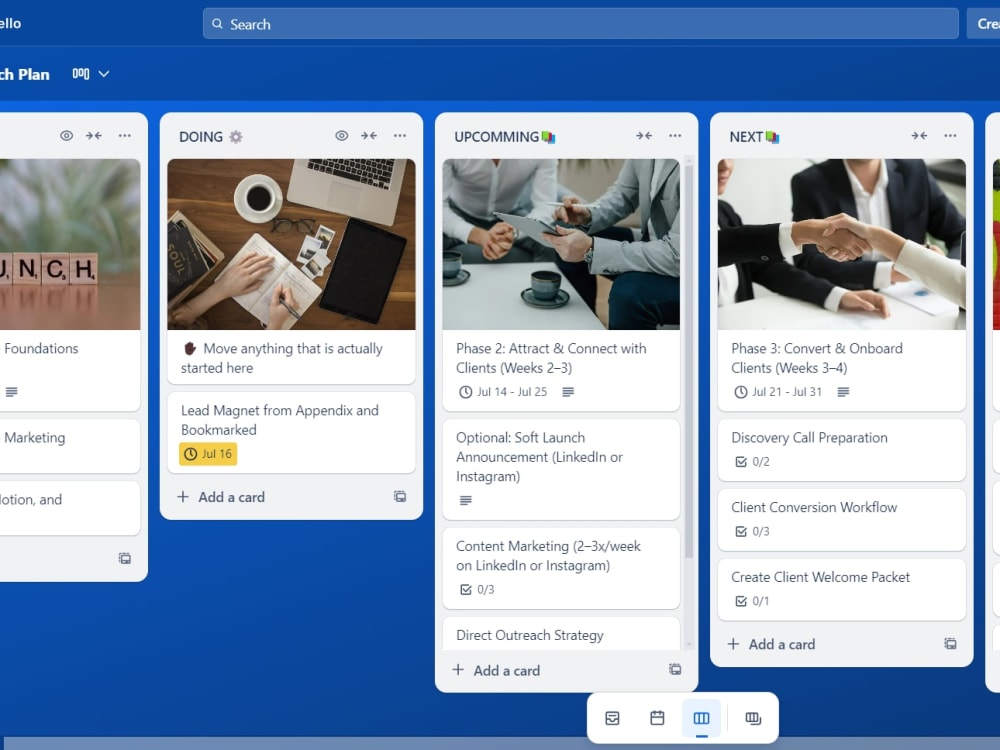Open the Switch boards icon in bottom bar
The image size is (1000, 750).
[753, 718]
